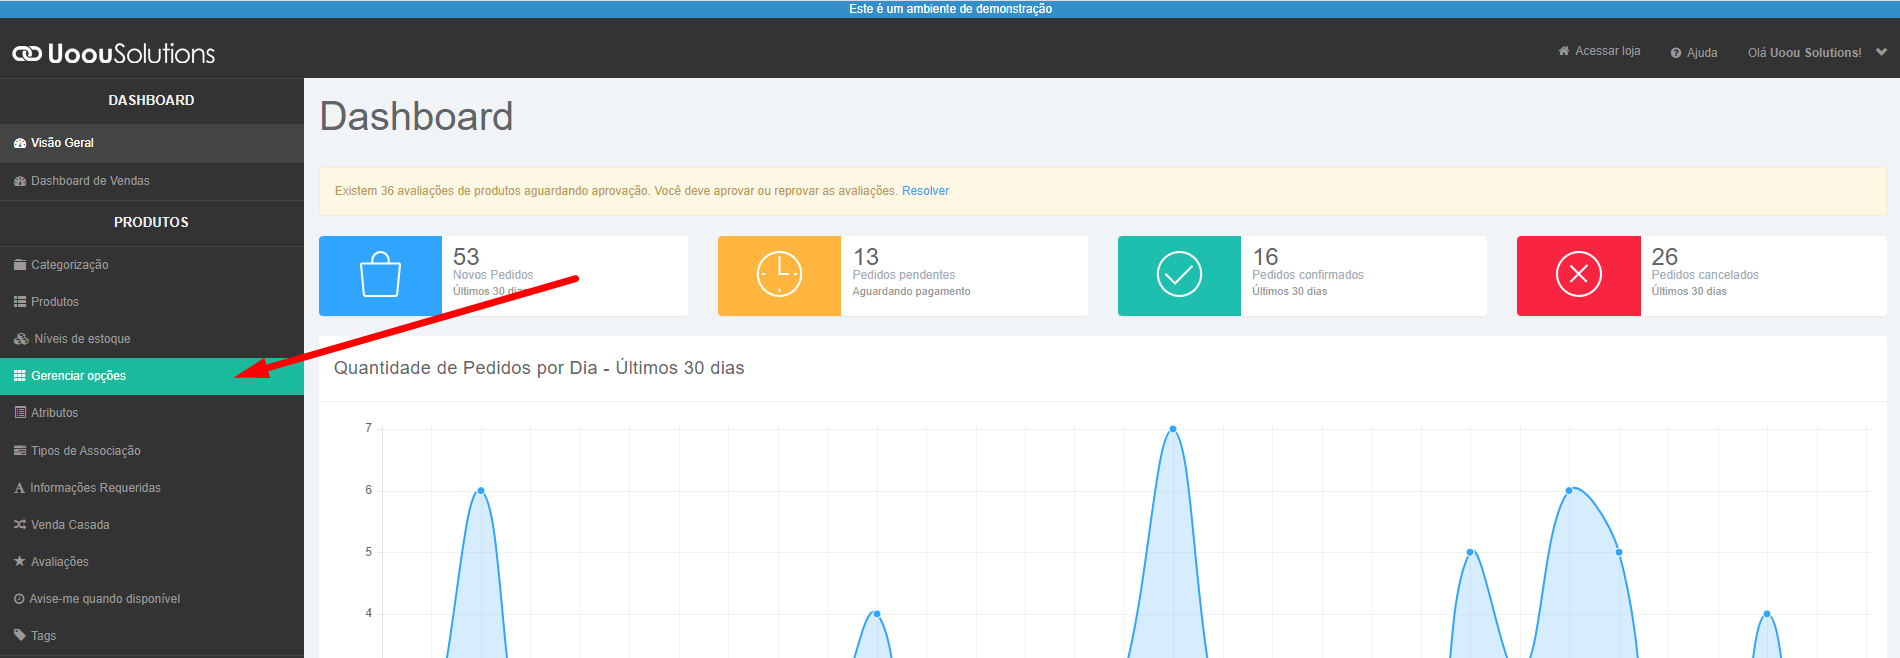Viewport: 1900px width, 658px height.
Task: Select Visão Geral in sidebar
Action: (x=152, y=143)
